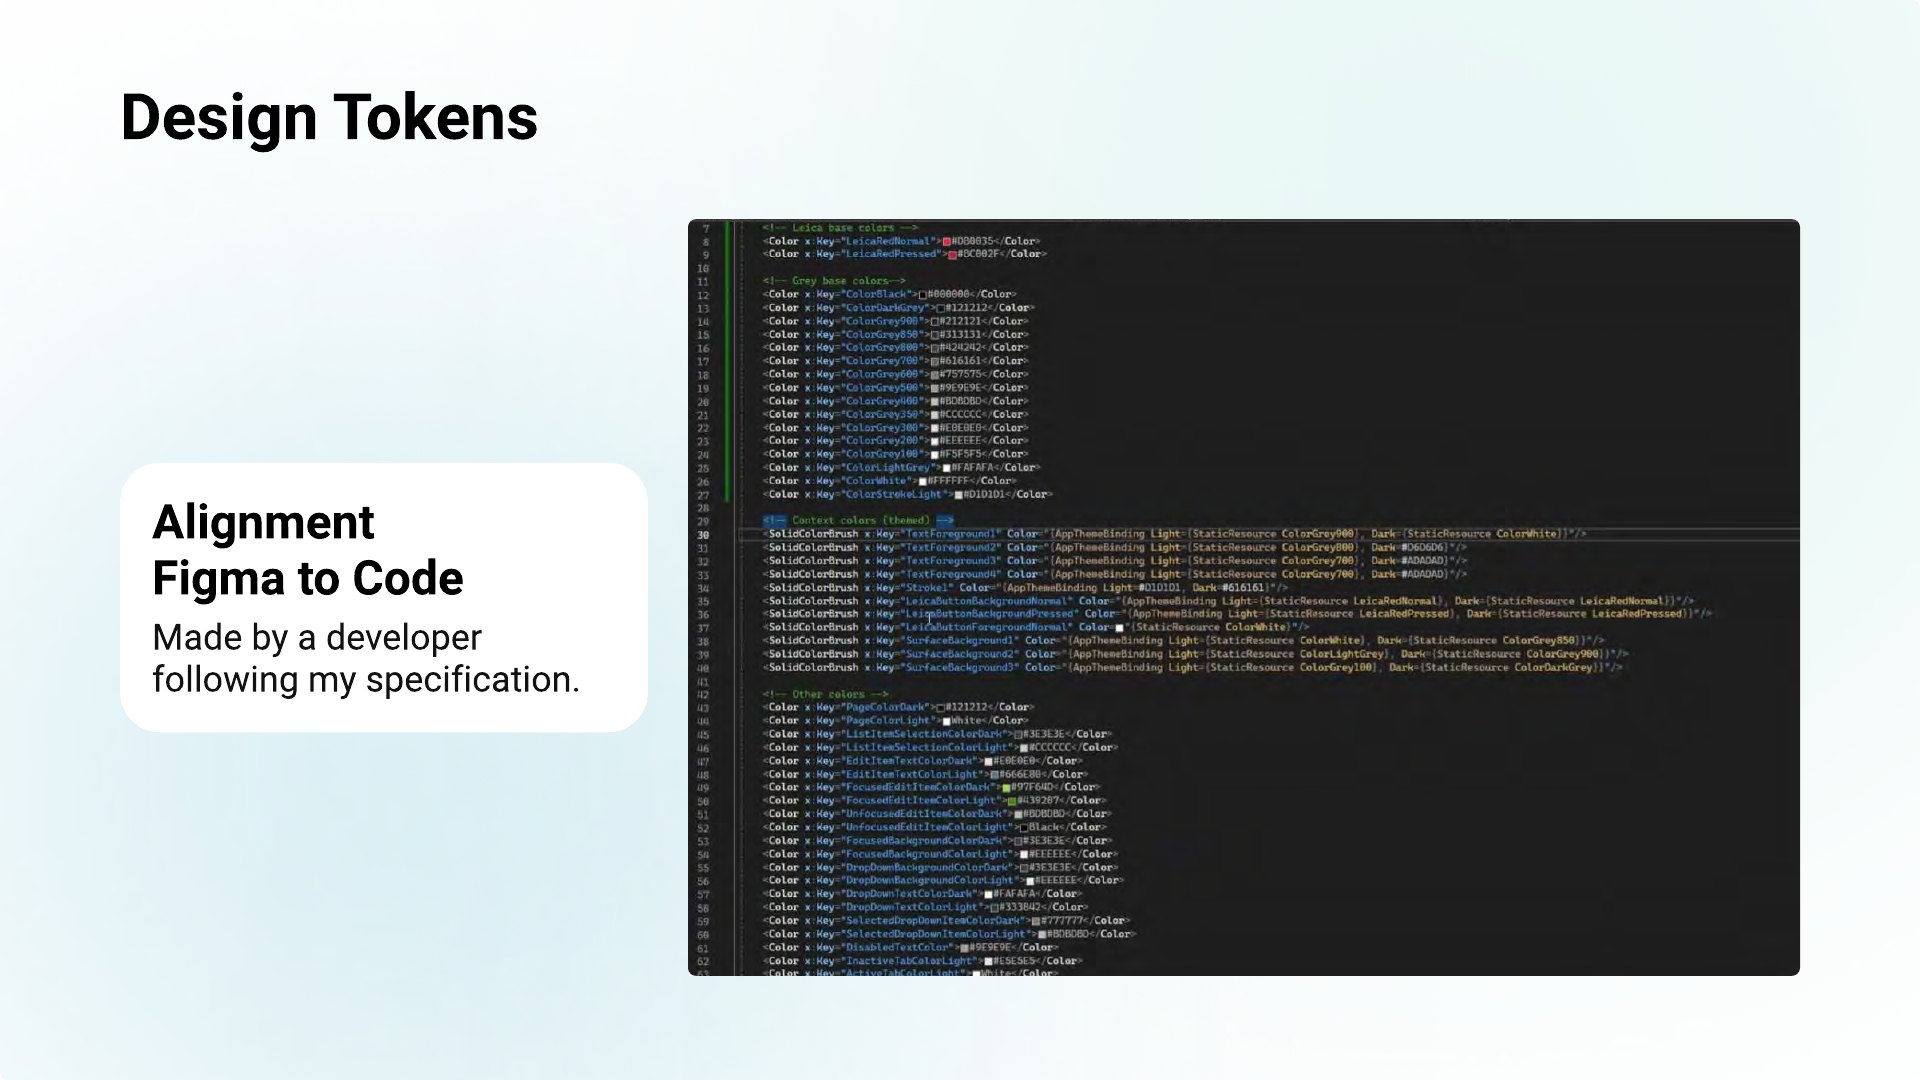The image size is (1920, 1080).
Task: Click the "DropDownBackgroundColorLight" key name
Action: coord(930,881)
